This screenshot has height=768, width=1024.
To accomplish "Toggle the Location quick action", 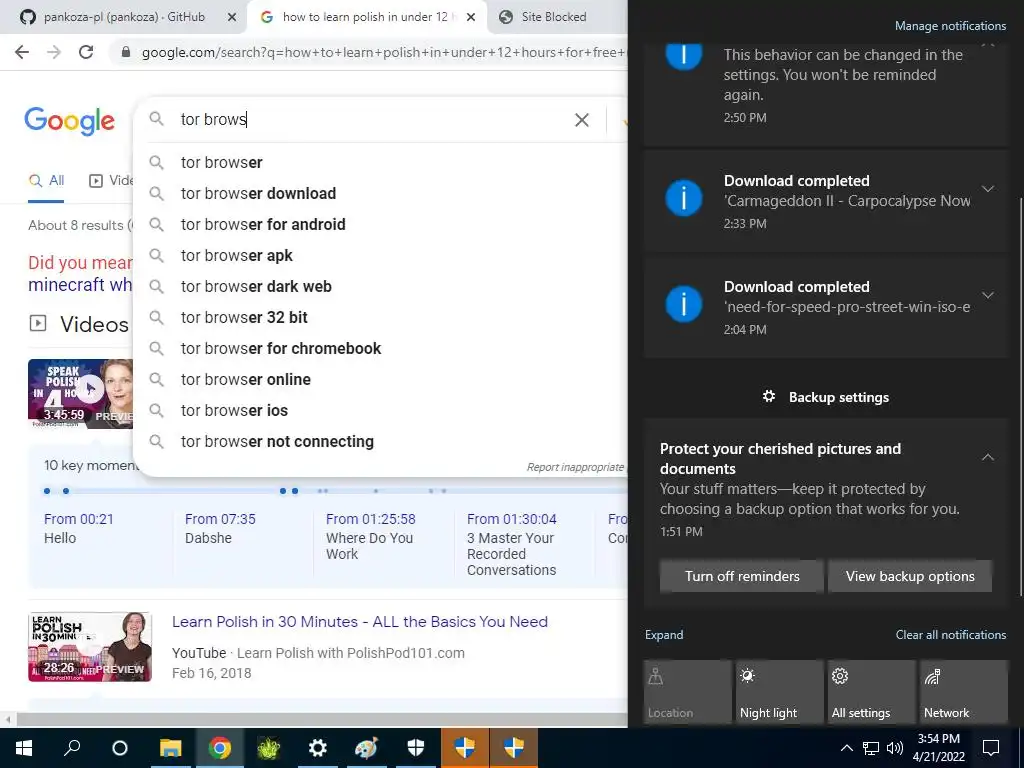I will point(688,692).
